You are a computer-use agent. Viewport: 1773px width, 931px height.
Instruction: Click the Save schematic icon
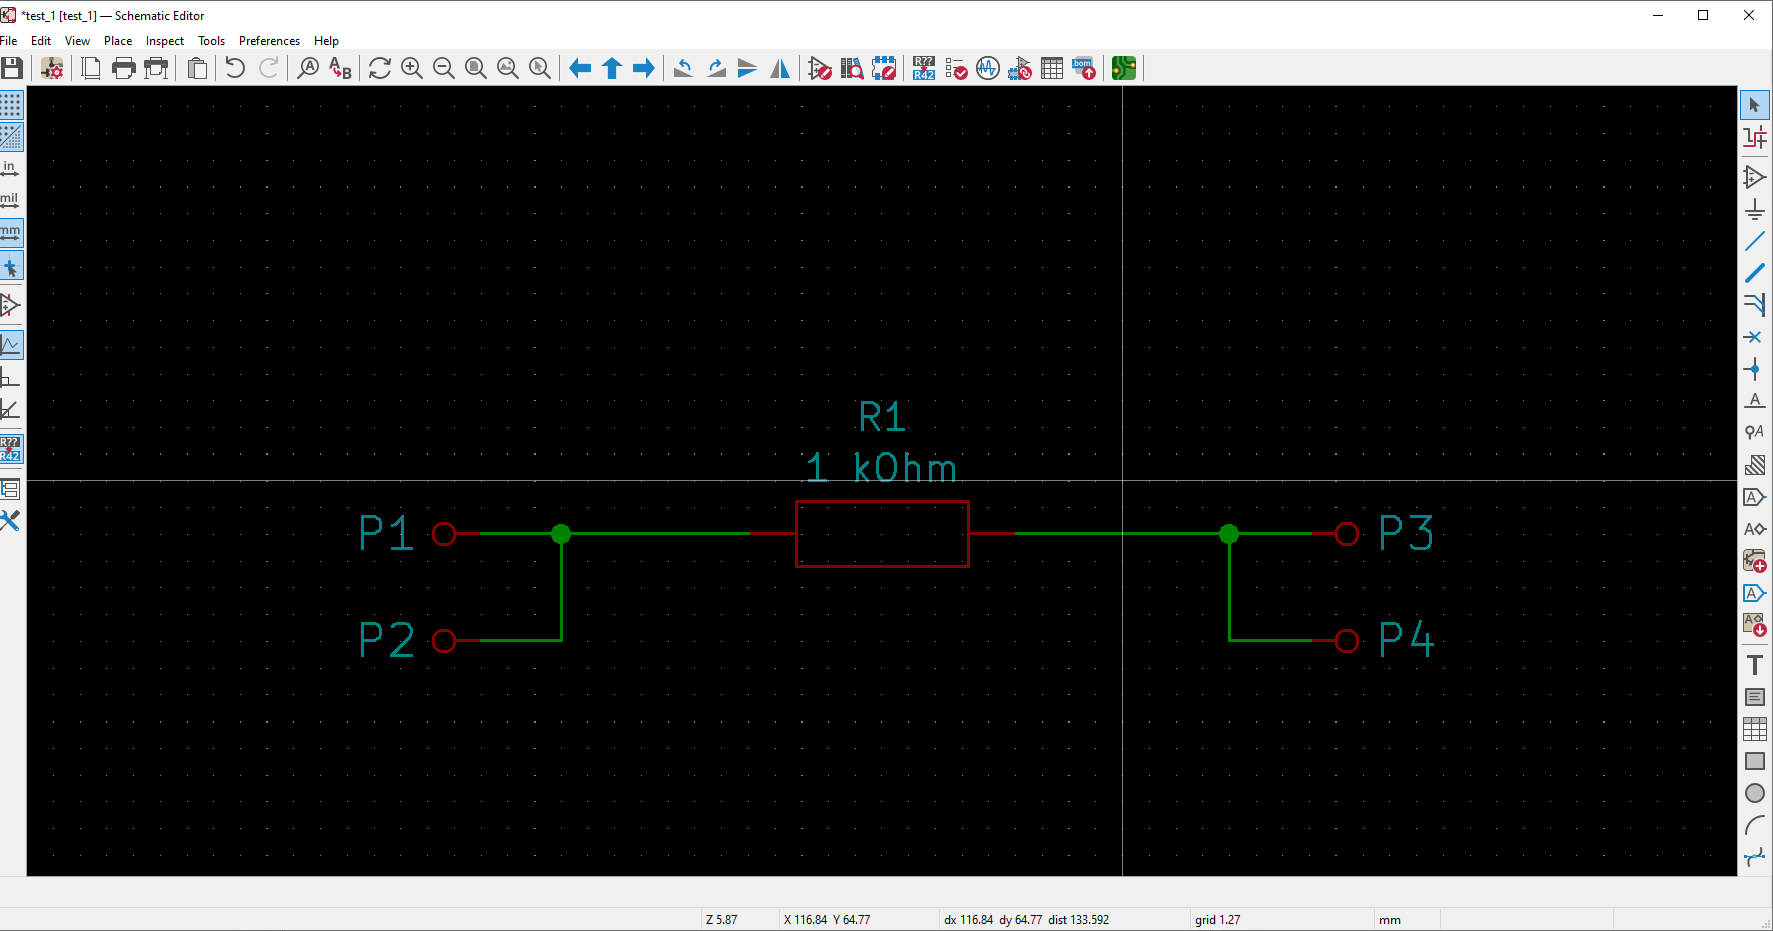click(12, 68)
